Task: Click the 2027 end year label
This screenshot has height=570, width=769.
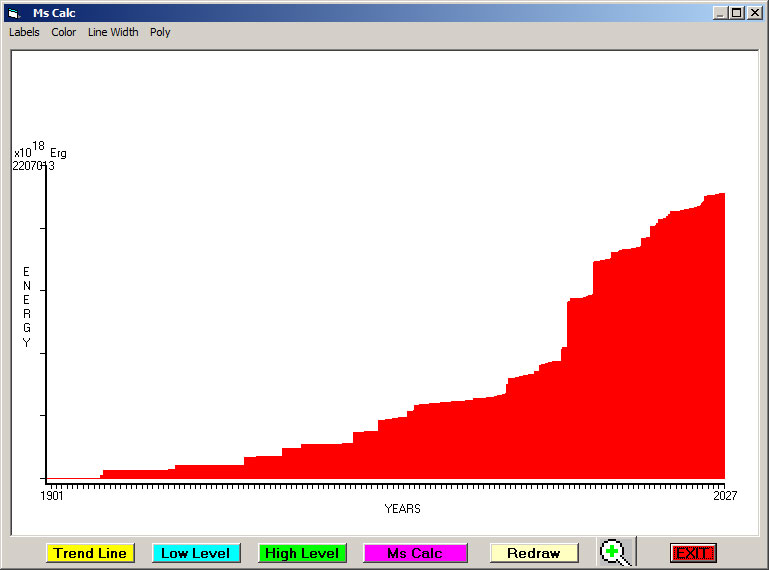Action: point(724,495)
